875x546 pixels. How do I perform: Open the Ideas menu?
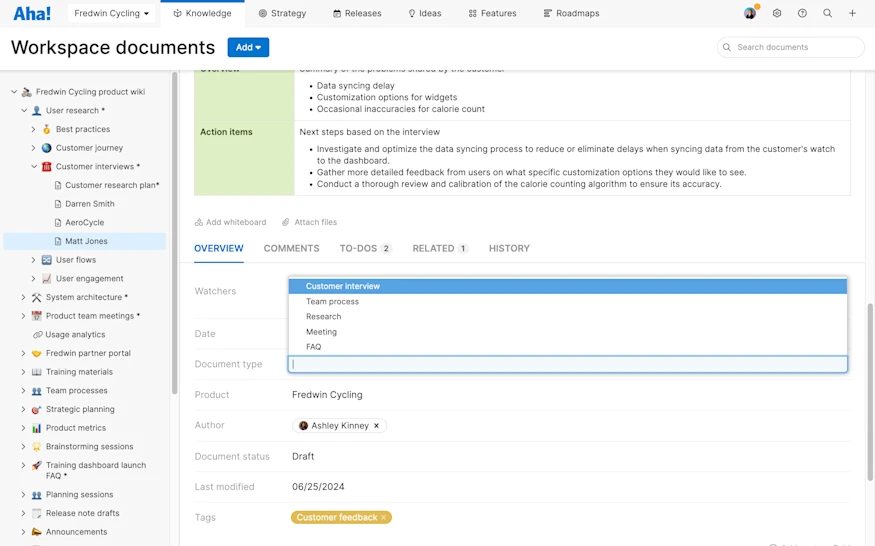pyautogui.click(x=425, y=13)
